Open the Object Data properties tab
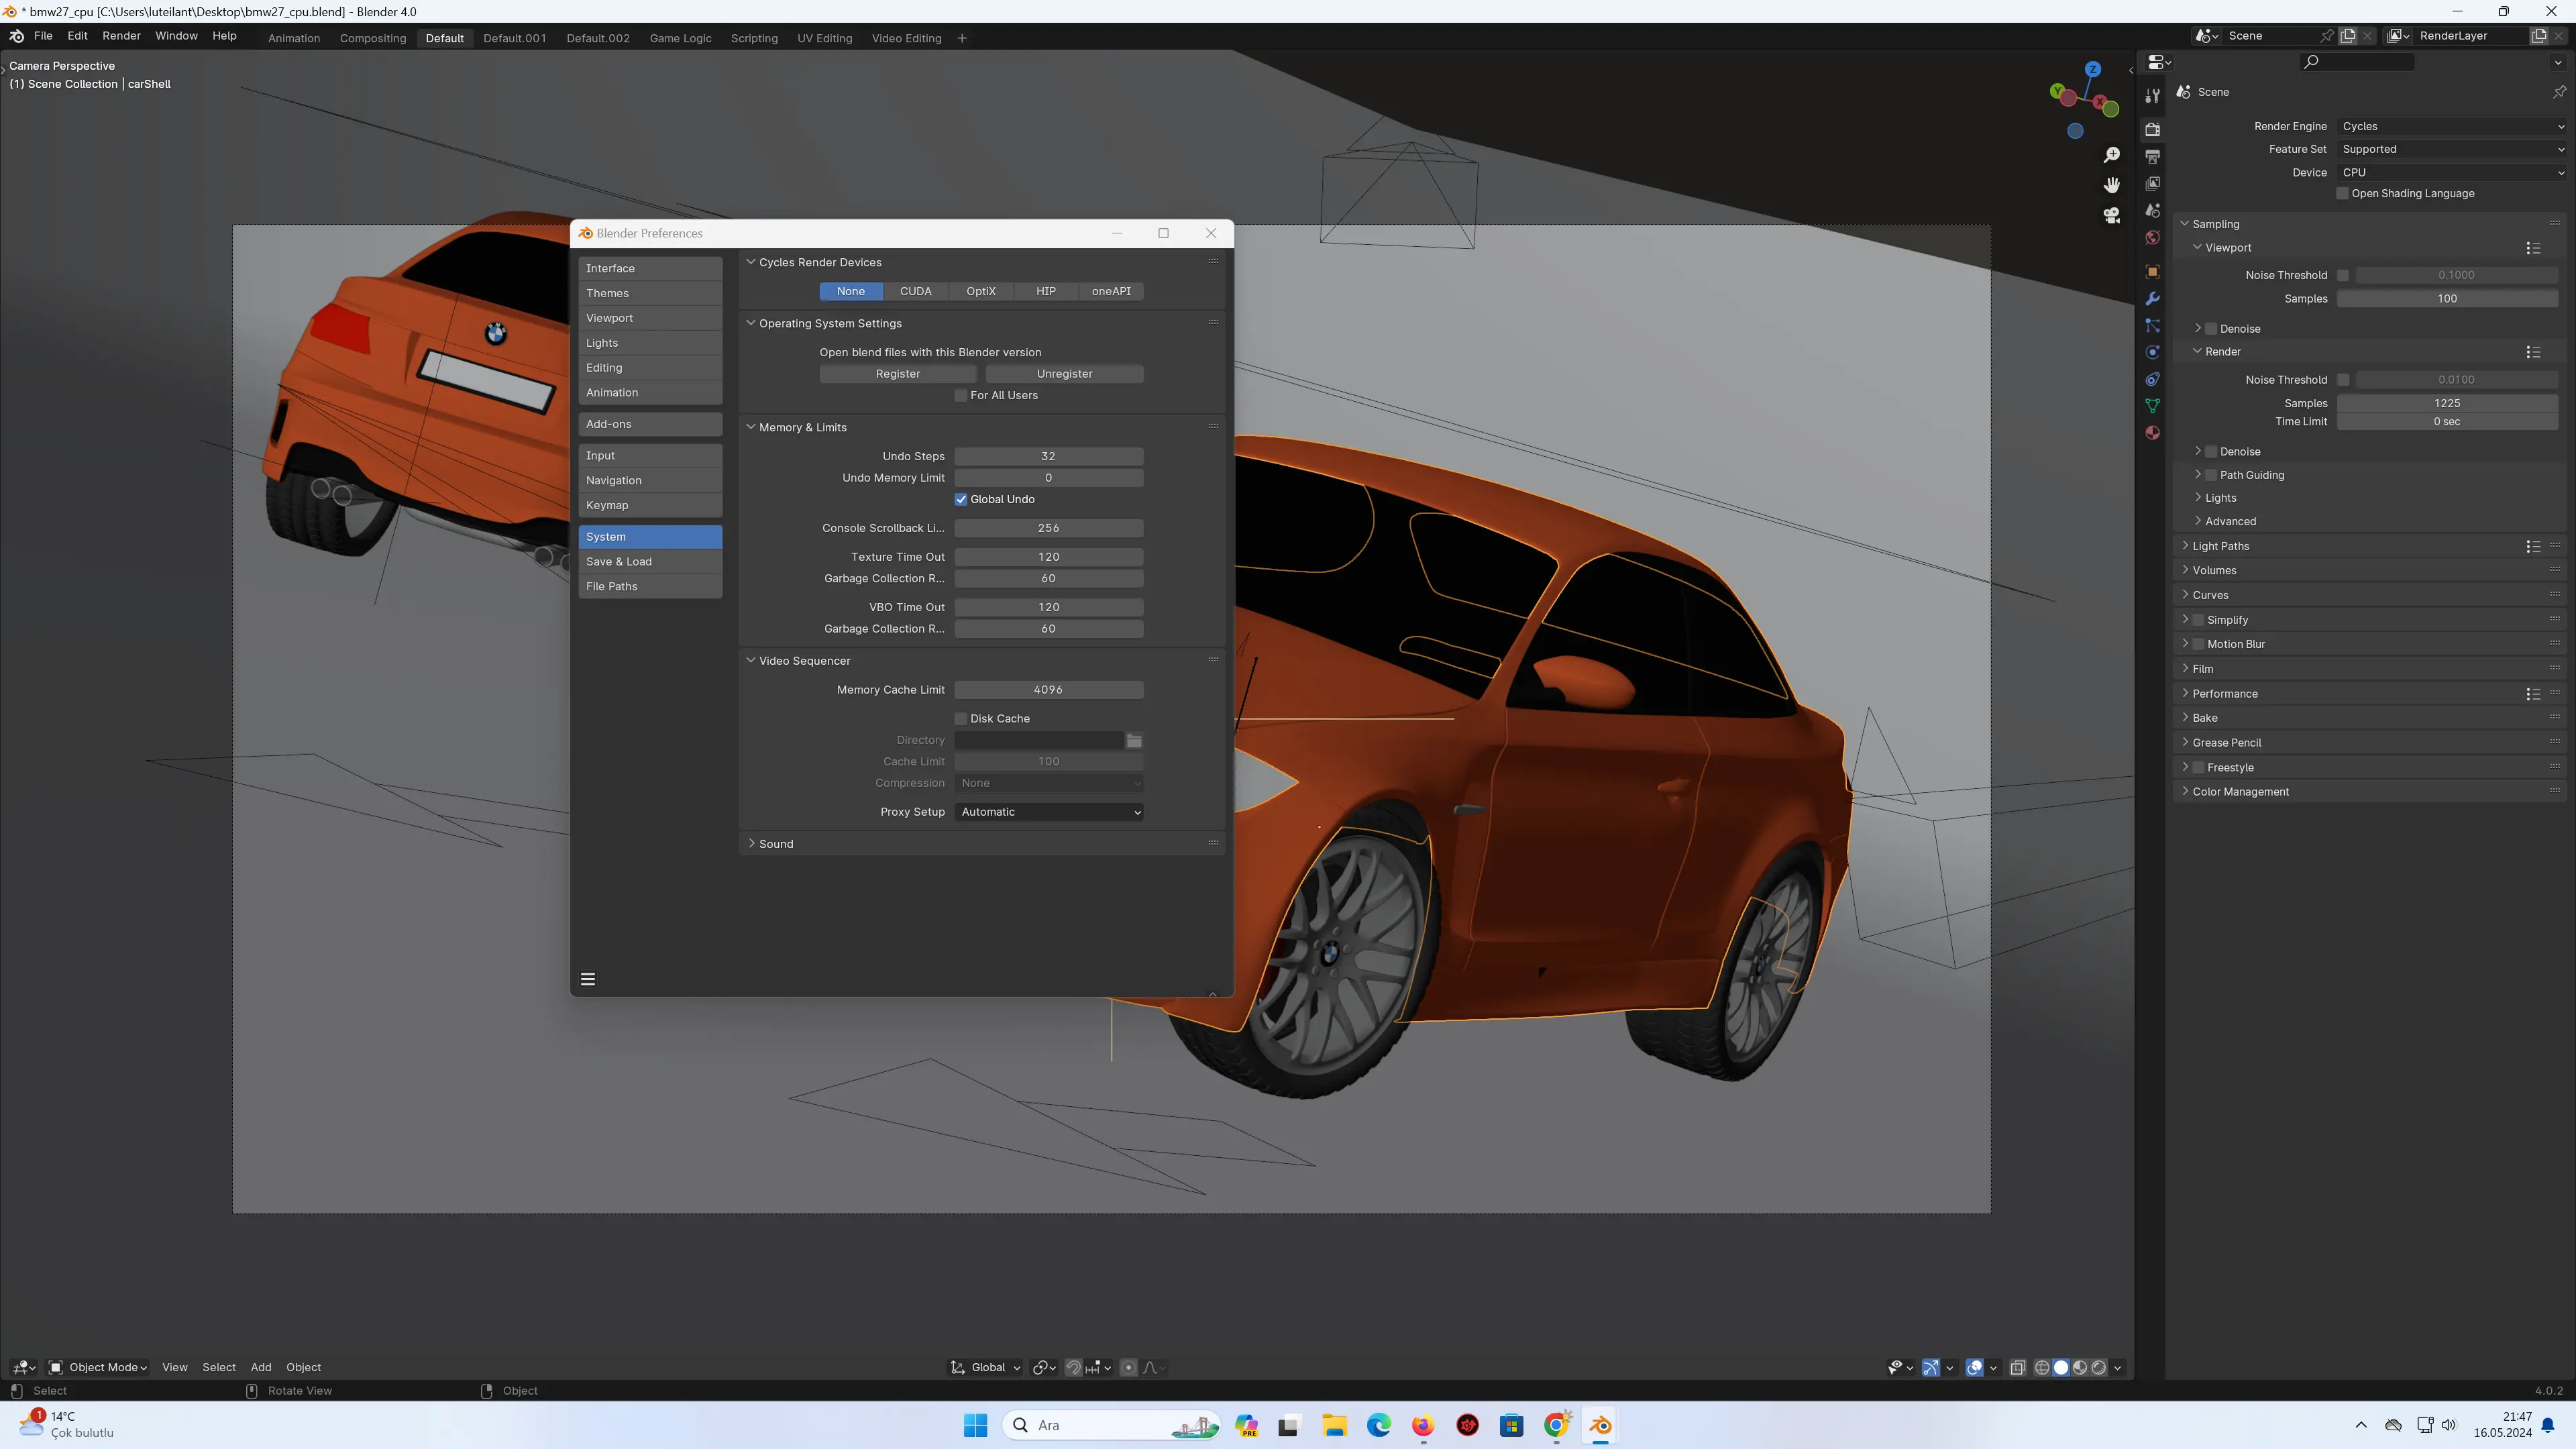Image resolution: width=2576 pixels, height=1449 pixels. [x=2152, y=406]
